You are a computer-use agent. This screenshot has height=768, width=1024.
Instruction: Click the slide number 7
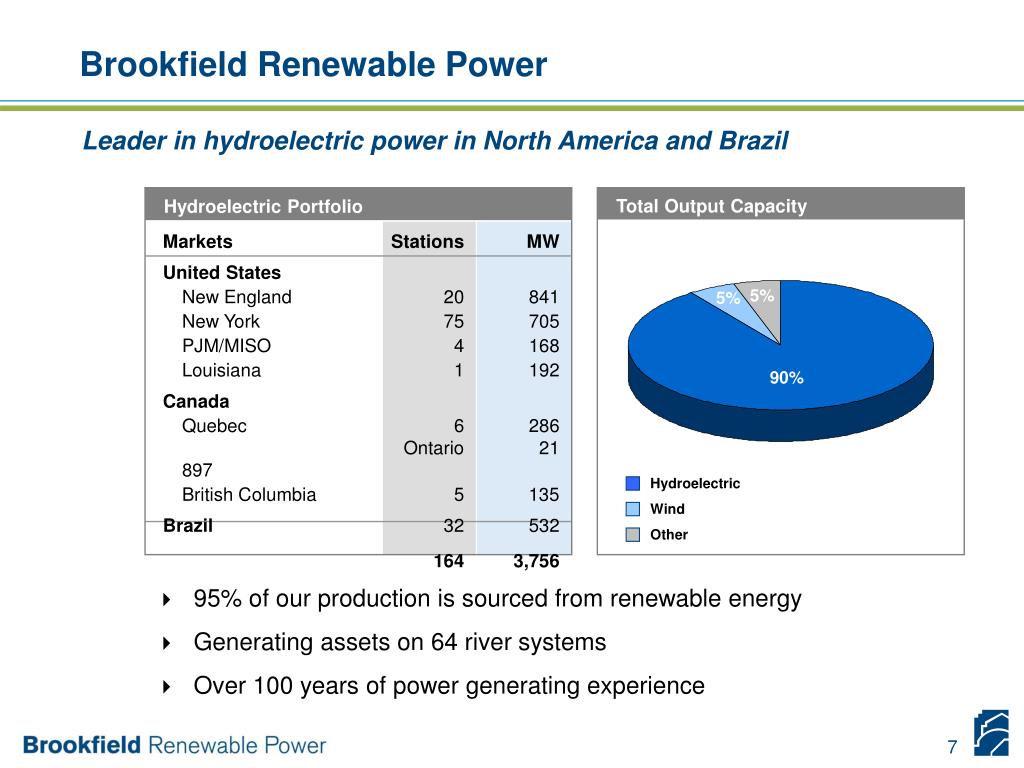tap(952, 746)
